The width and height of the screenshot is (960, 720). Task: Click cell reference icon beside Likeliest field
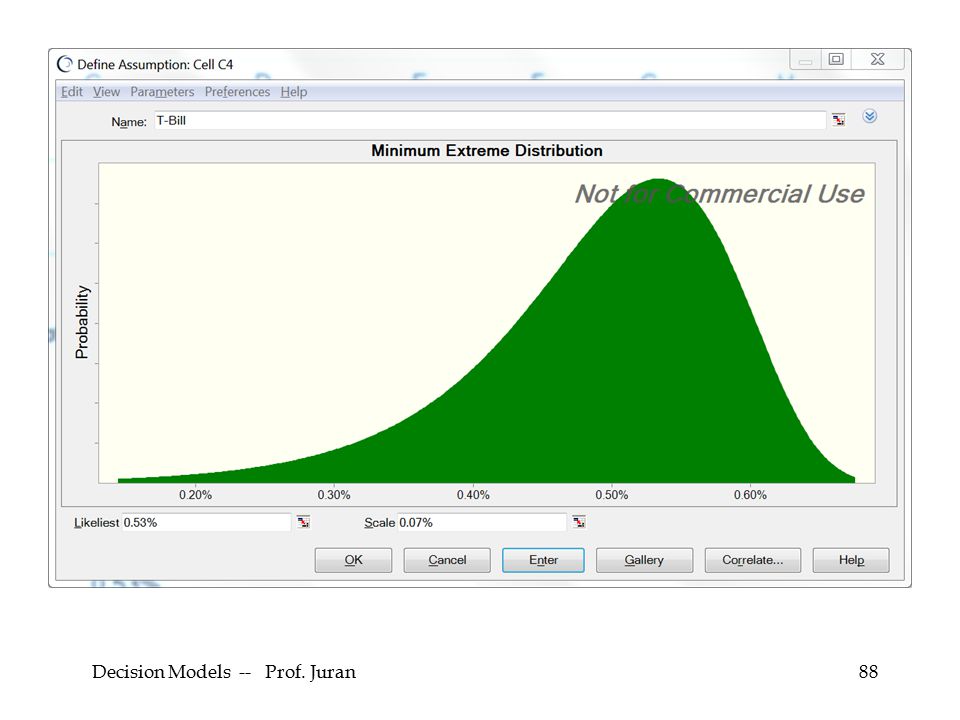[303, 522]
